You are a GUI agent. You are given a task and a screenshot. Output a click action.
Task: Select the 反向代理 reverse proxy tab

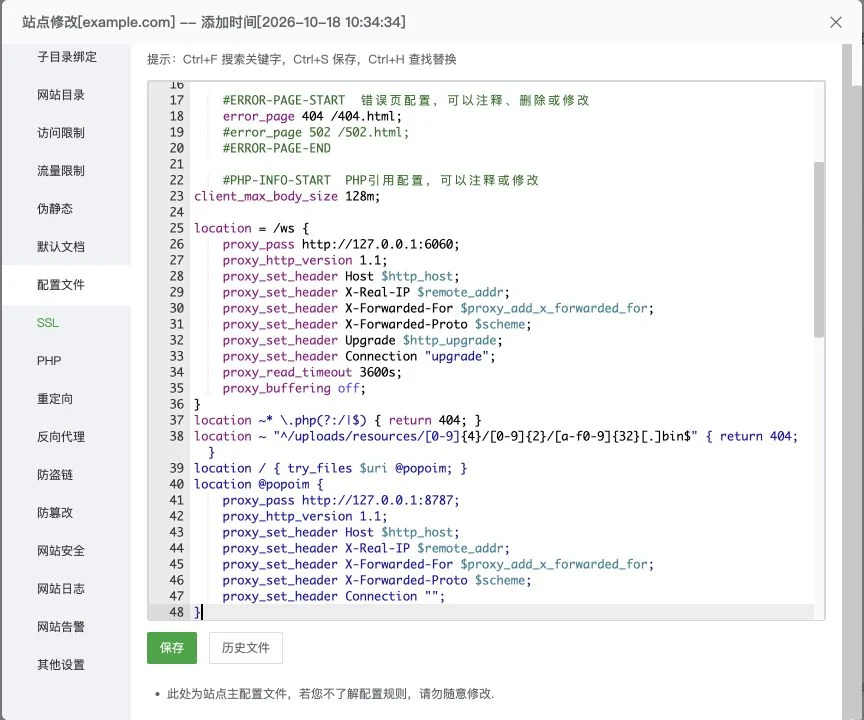61,437
